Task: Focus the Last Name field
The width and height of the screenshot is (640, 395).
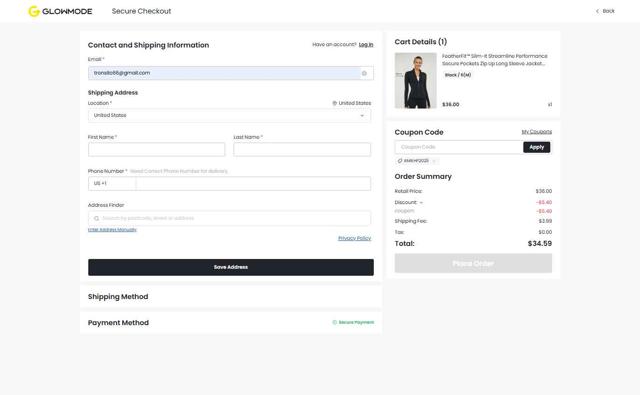Action: [302, 149]
